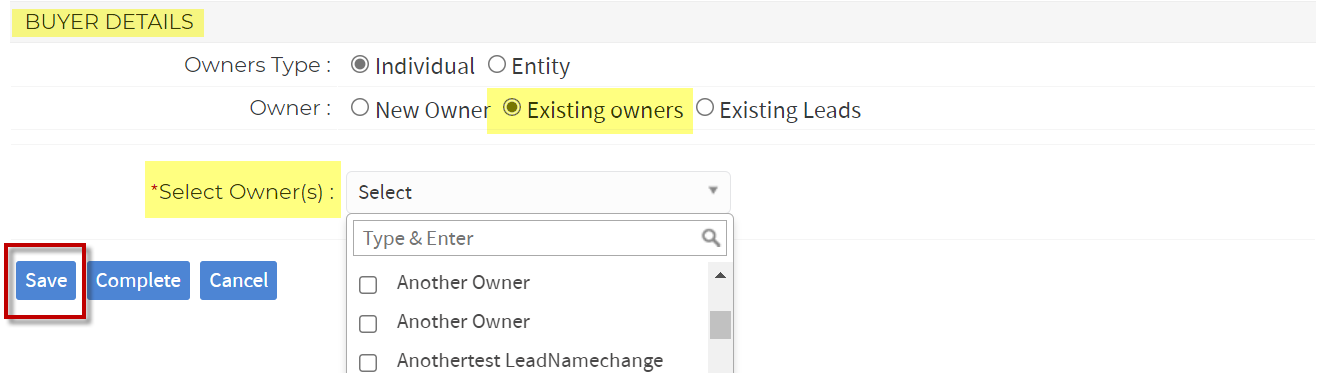Check the Anothertest LeadNamechange checkbox
Image resolution: width=1320 pixels, height=373 pixels.
coord(368,363)
